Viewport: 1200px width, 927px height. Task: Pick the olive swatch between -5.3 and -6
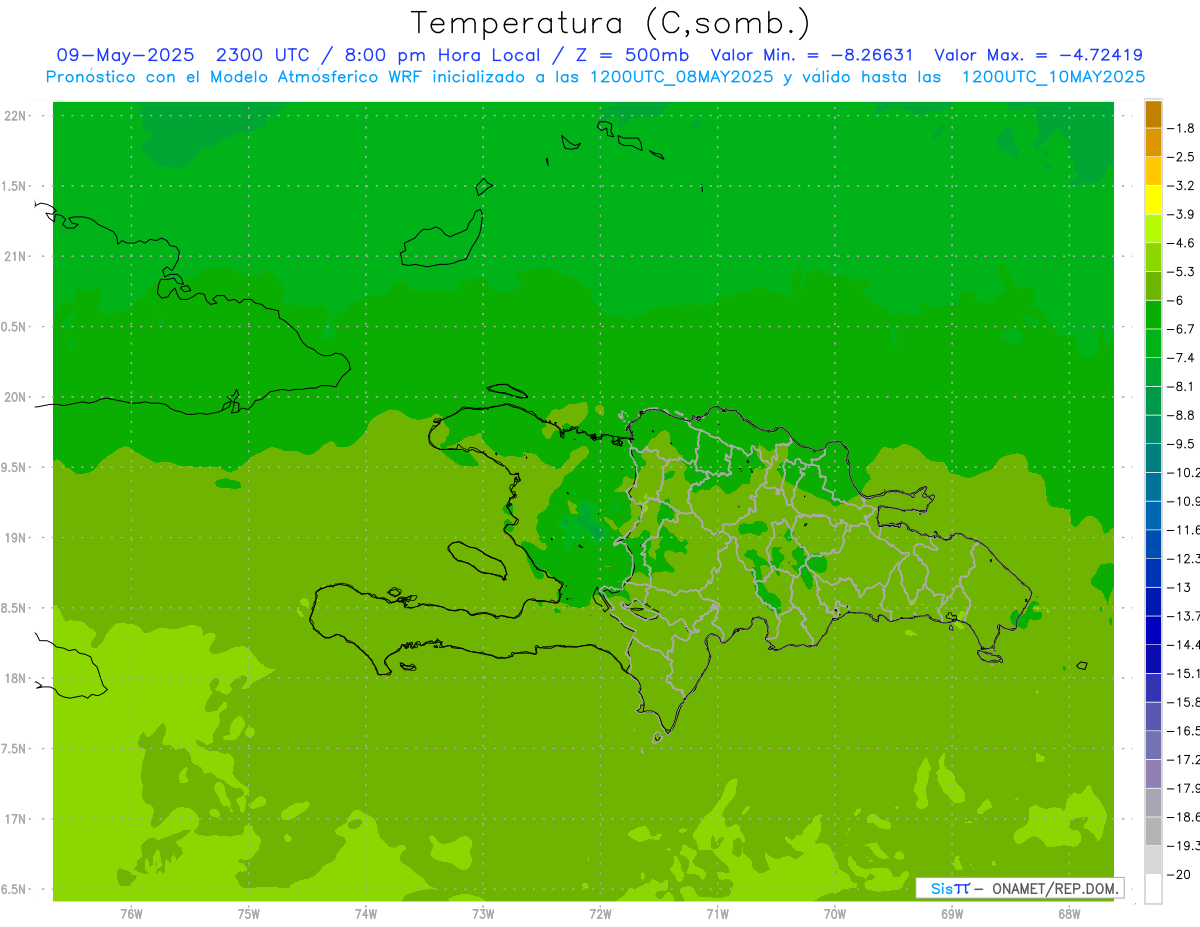coord(1153,286)
